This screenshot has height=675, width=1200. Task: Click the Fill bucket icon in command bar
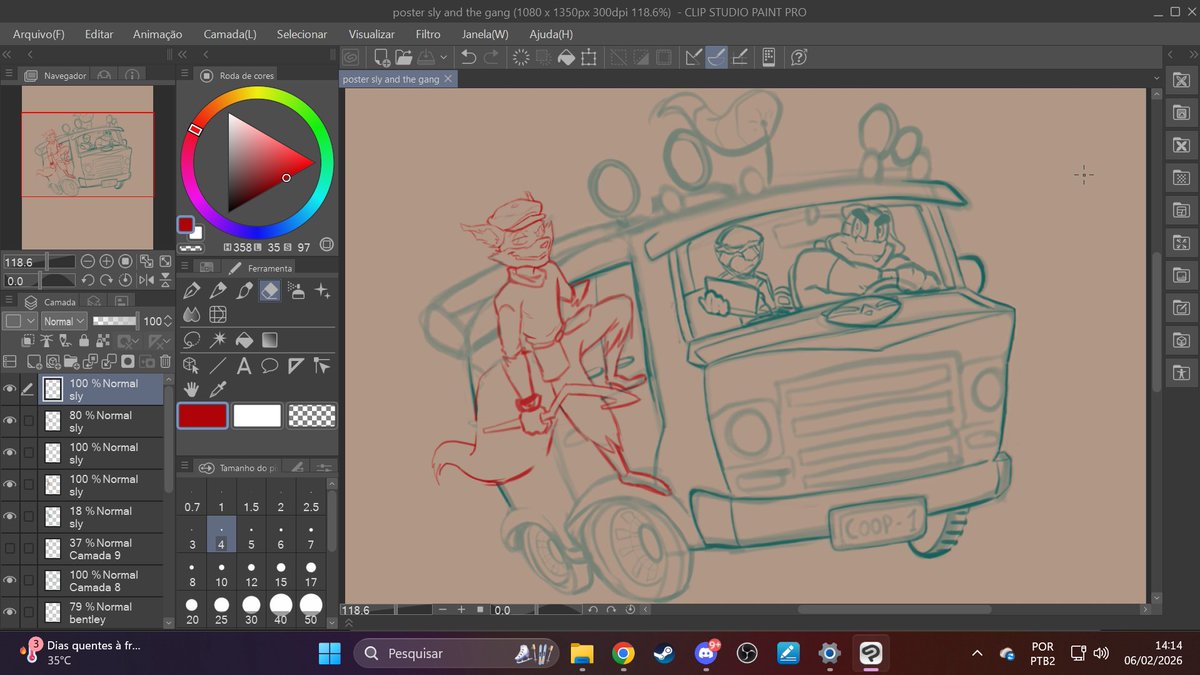pyautogui.click(x=566, y=57)
